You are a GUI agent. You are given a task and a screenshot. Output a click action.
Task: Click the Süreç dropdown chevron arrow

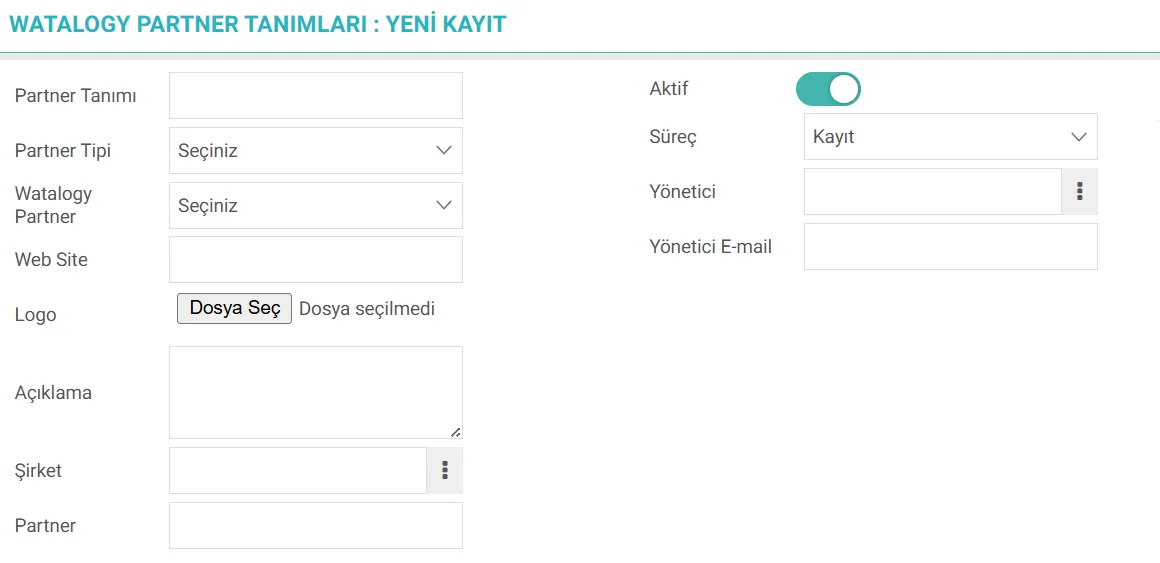[x=1078, y=137]
